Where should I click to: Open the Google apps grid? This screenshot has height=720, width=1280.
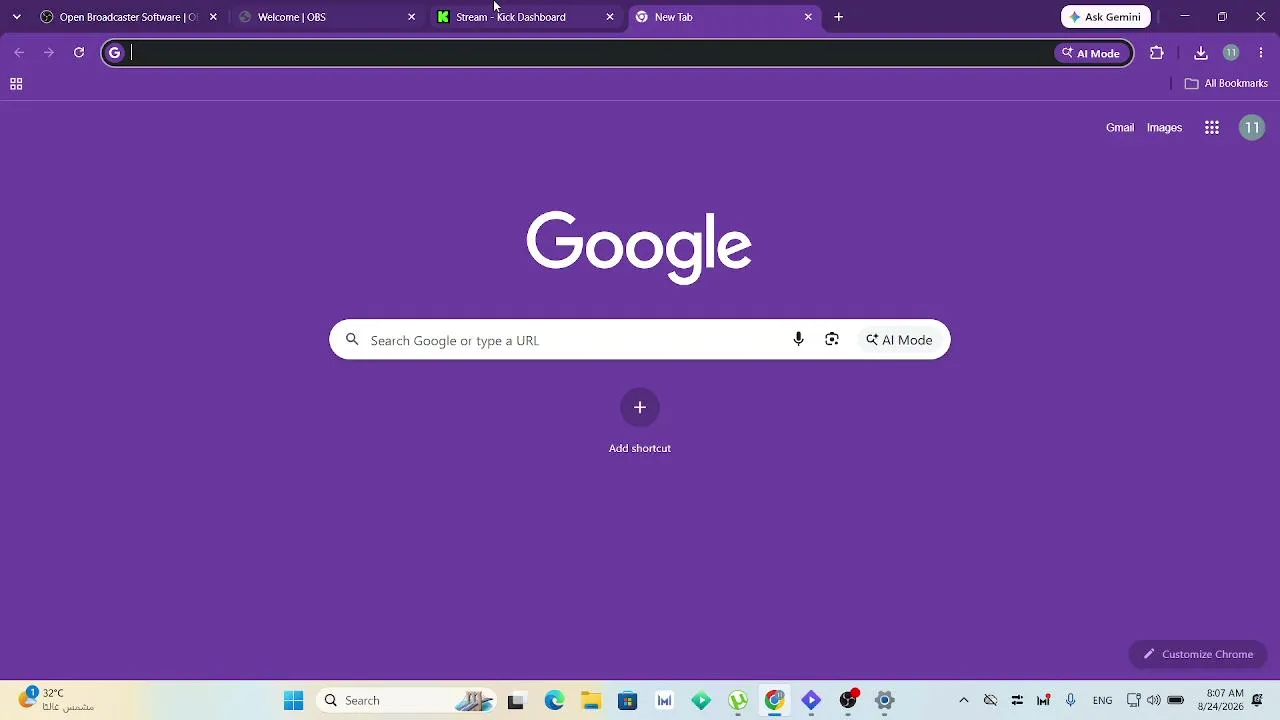1212,128
